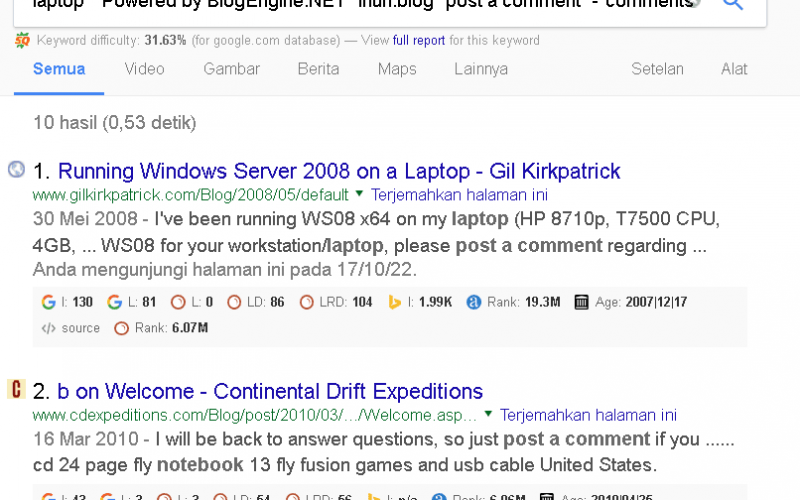800x500 pixels.
Task: Click the Anda mengunjungi halaman ini pada 17/10/22 text
Action: [x=224, y=270]
